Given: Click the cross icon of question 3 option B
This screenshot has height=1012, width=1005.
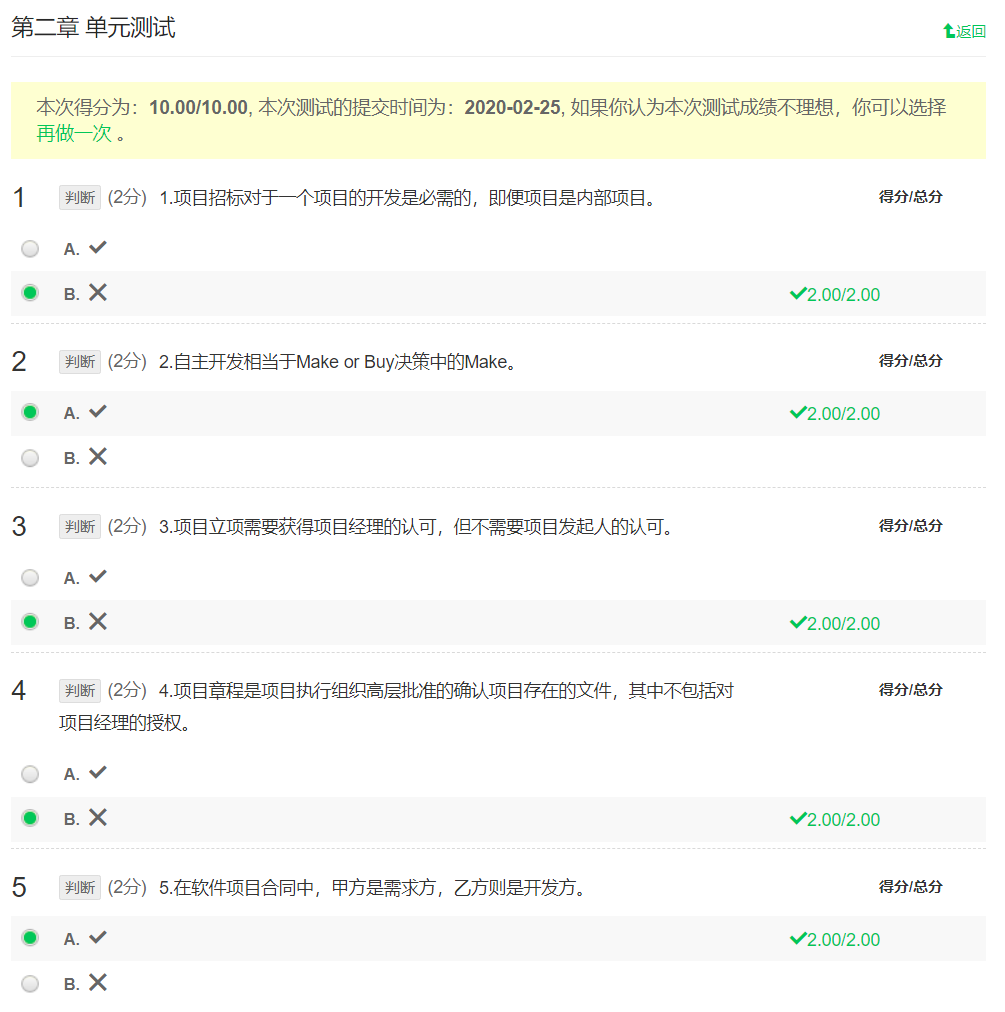Looking at the screenshot, I should click(x=97, y=622).
